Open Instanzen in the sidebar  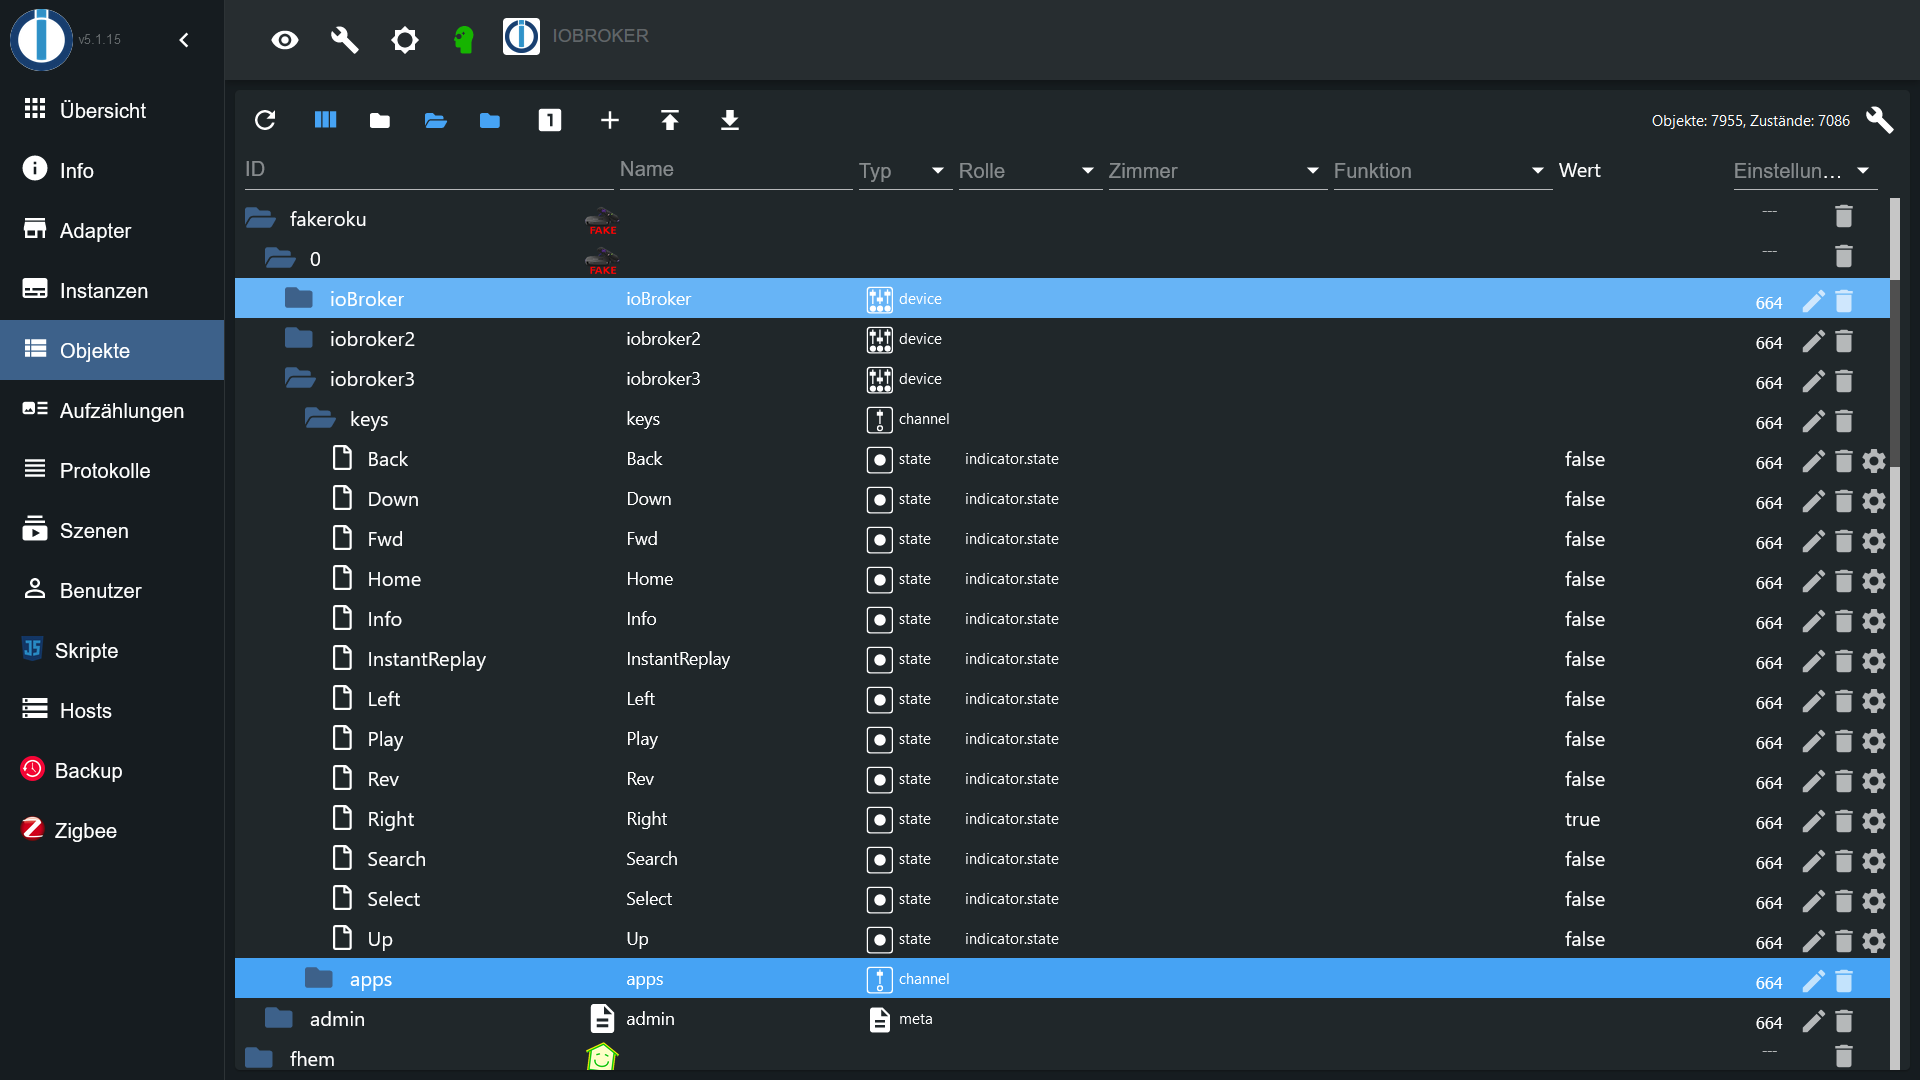[x=112, y=290]
